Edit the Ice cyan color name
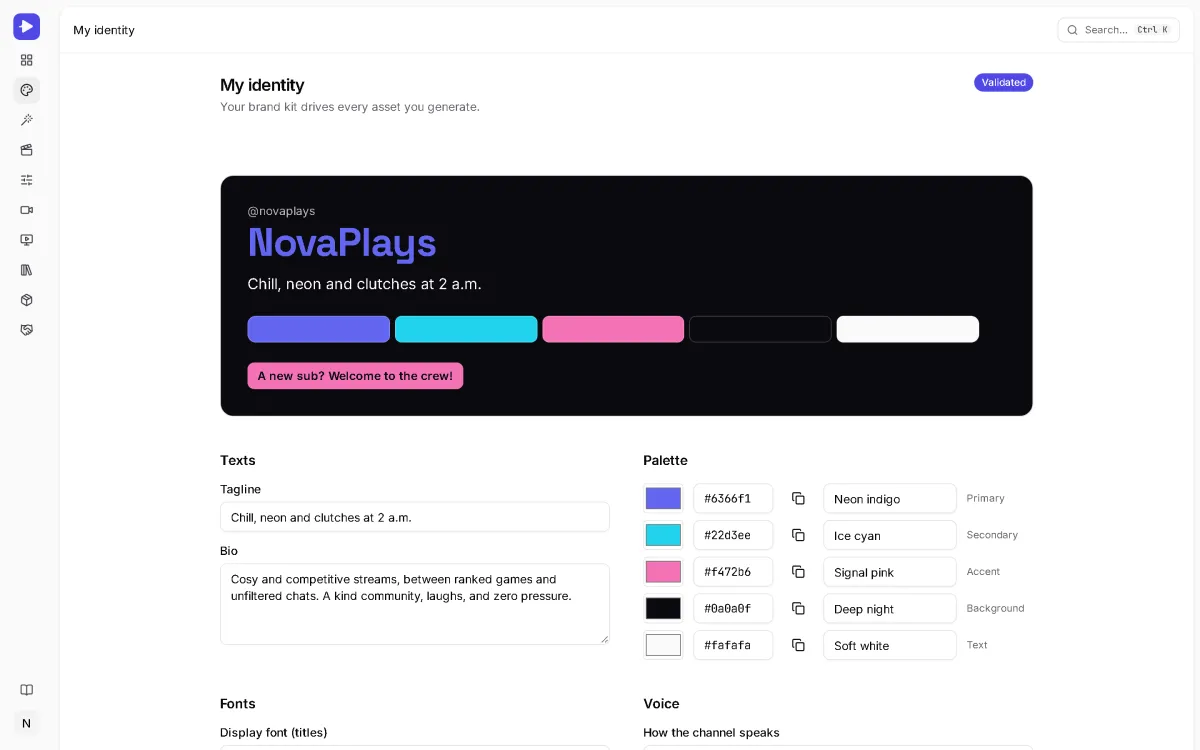This screenshot has height=750, width=1200. click(890, 535)
